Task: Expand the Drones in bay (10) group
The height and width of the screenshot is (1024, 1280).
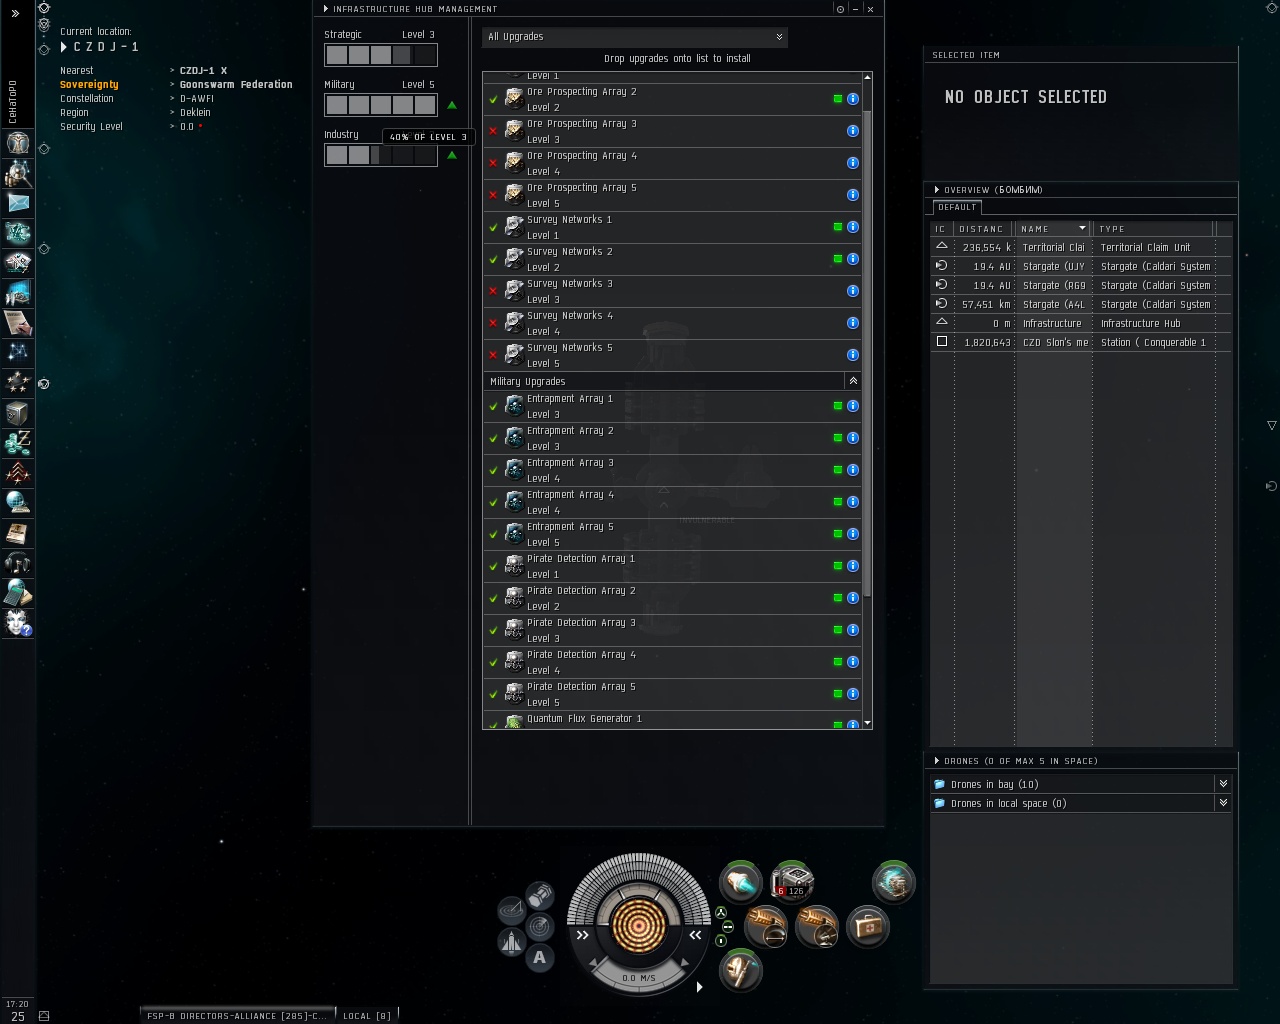Action: 1223,784
